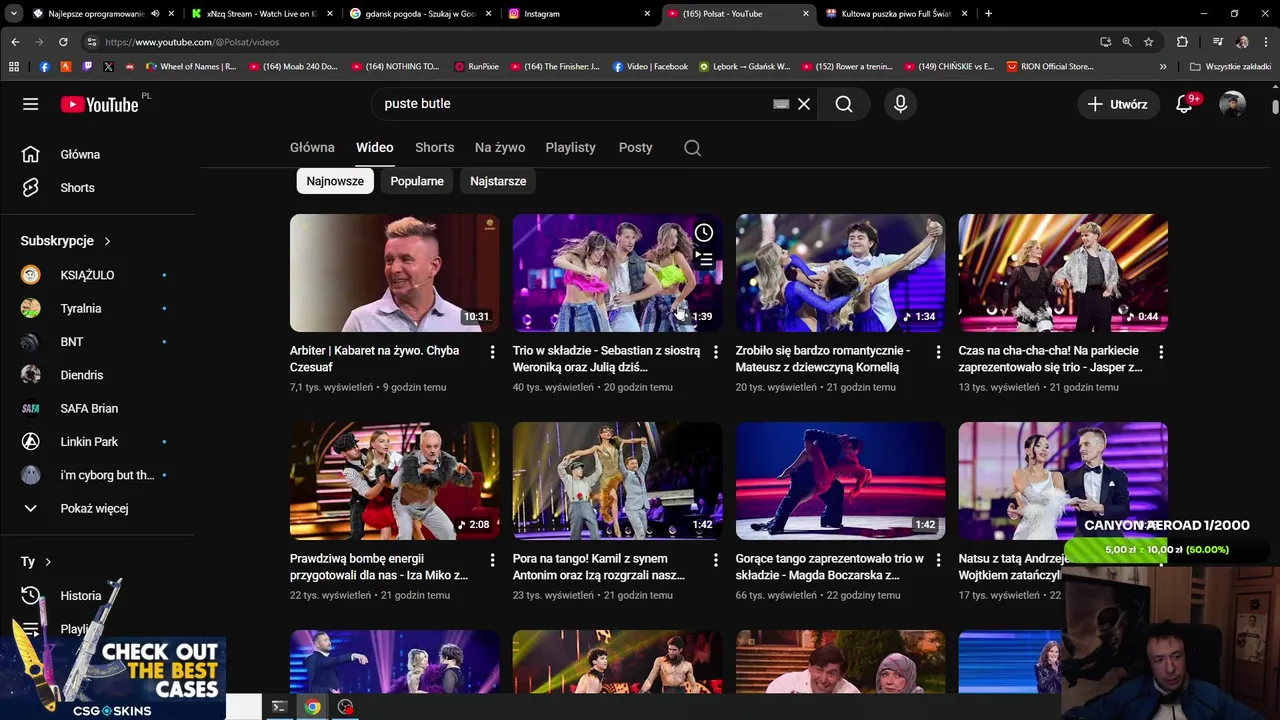Switch to the Na żywo channel tab
The image size is (1280, 720).
500,147
